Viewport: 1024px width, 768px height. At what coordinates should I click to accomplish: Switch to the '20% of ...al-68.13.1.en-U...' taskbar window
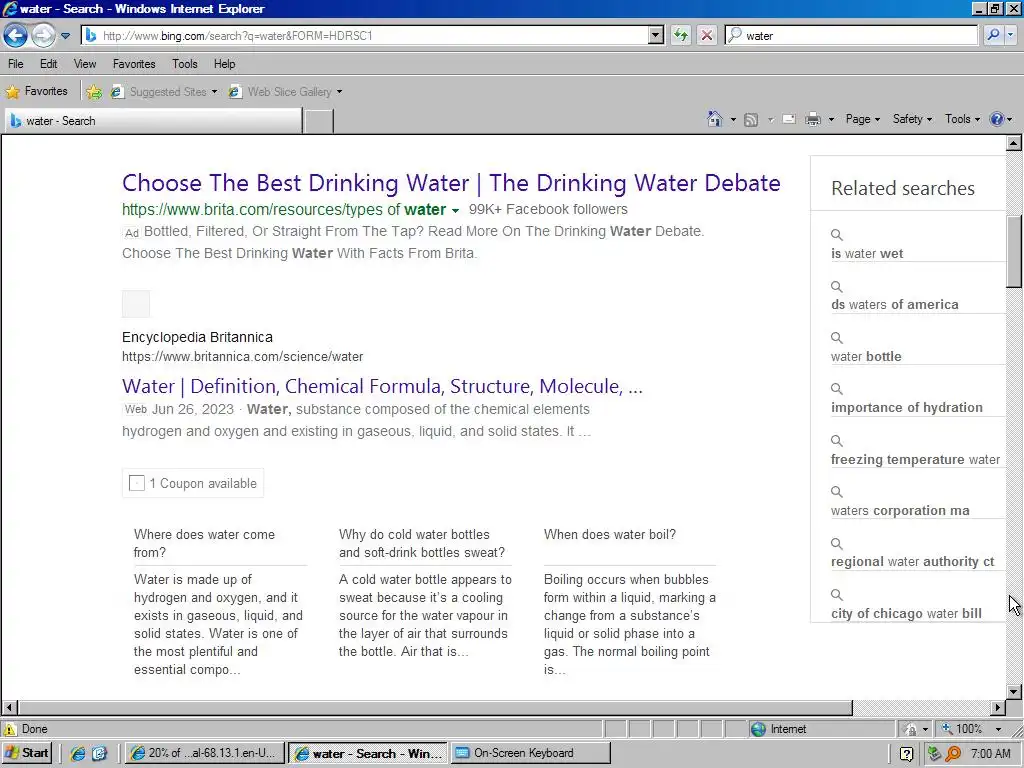[x=204, y=753]
